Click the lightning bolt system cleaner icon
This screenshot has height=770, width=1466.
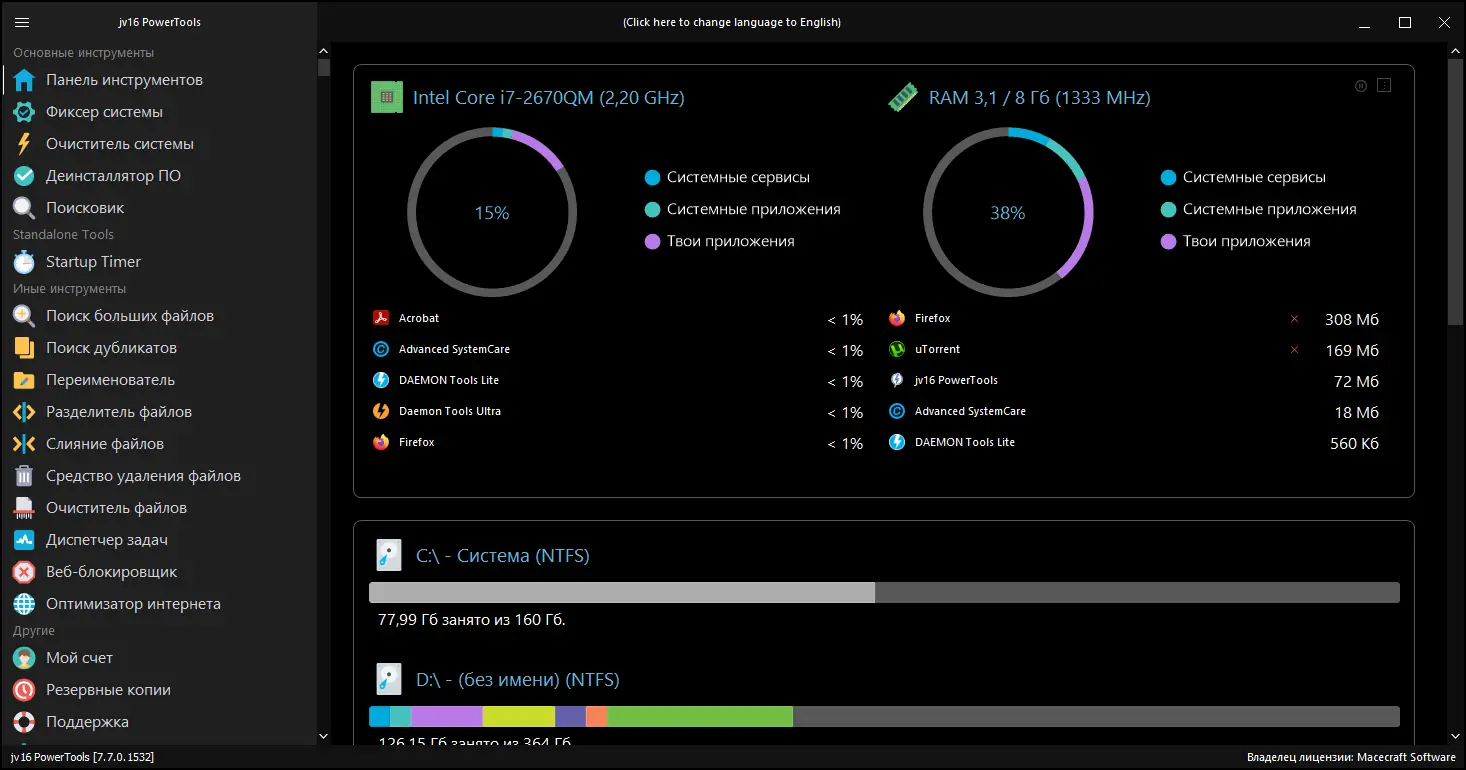24,144
